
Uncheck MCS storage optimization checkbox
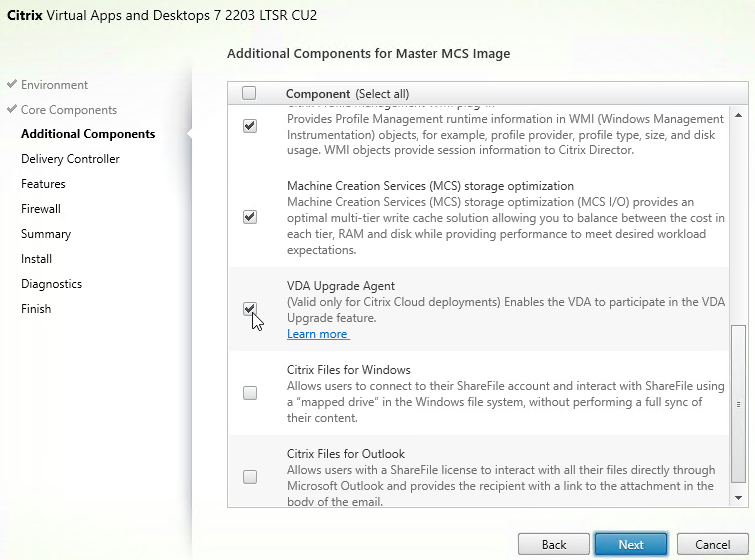pyautogui.click(x=250, y=217)
